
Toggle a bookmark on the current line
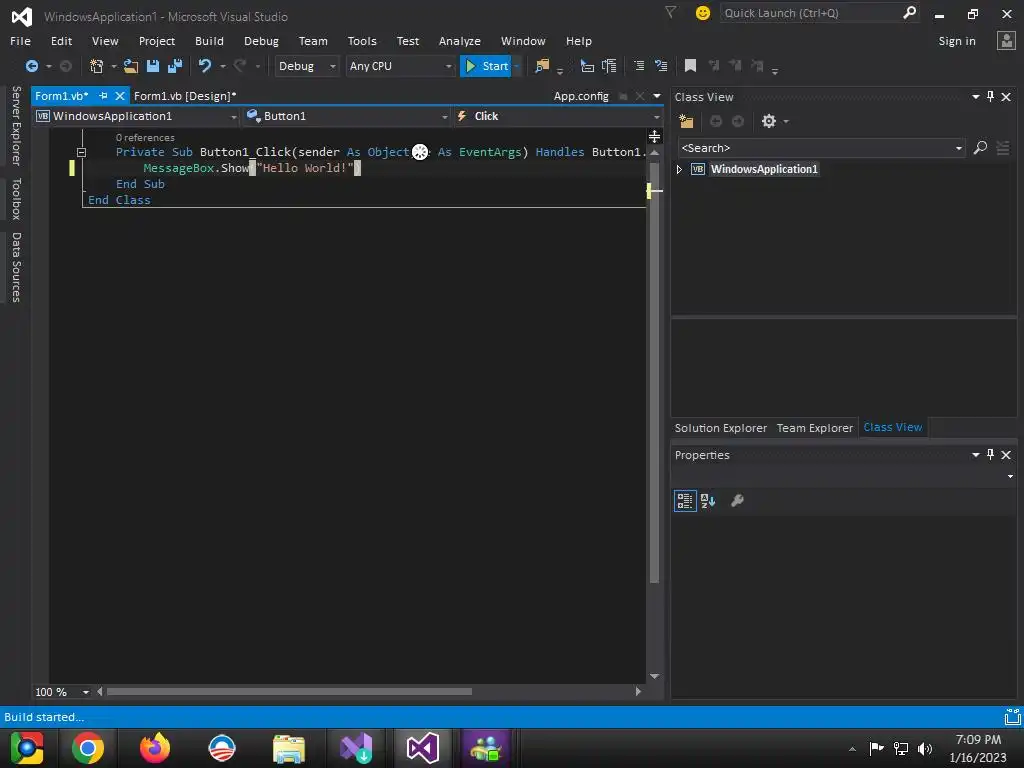click(690, 66)
